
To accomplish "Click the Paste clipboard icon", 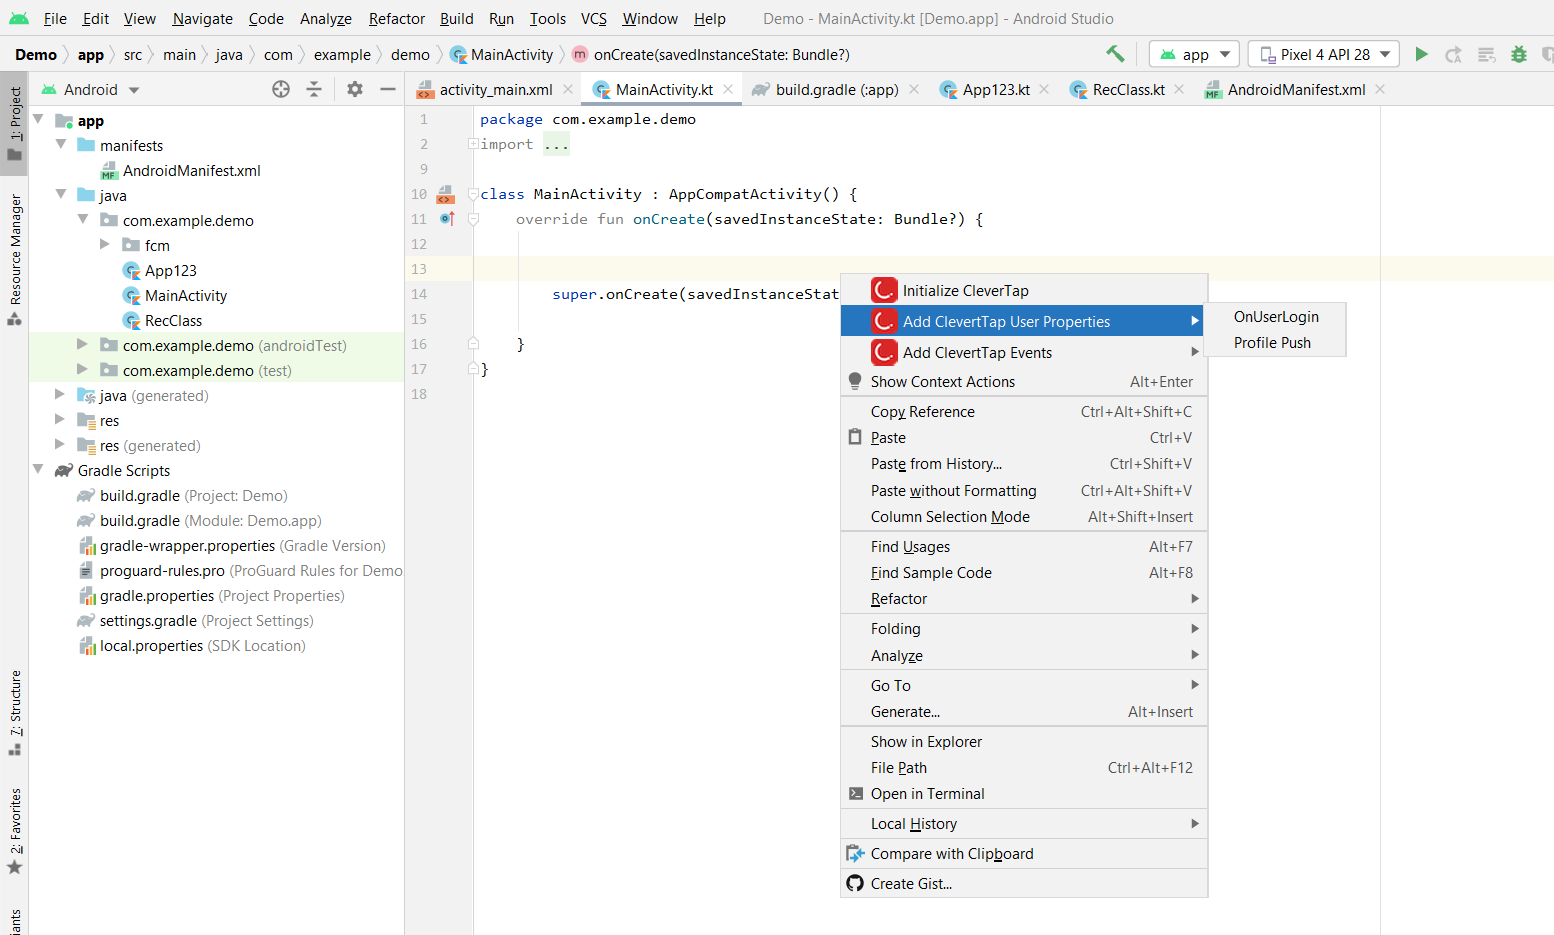I will point(855,437).
